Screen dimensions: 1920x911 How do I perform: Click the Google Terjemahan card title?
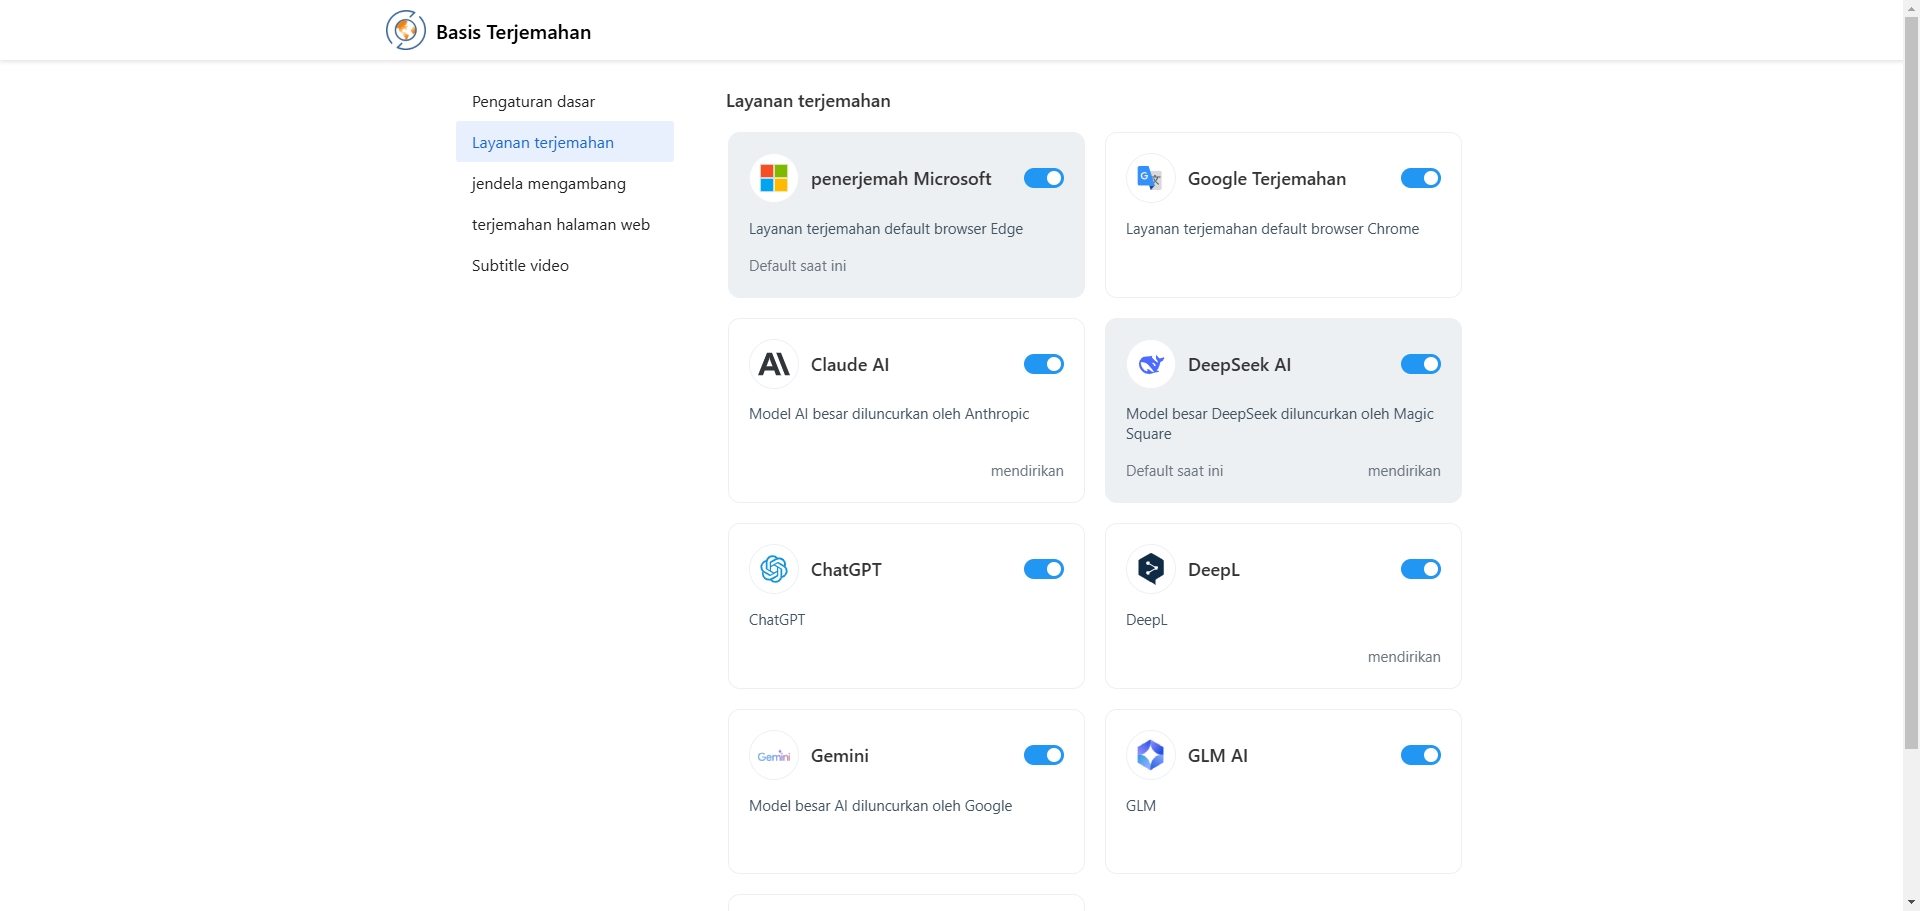click(x=1267, y=179)
